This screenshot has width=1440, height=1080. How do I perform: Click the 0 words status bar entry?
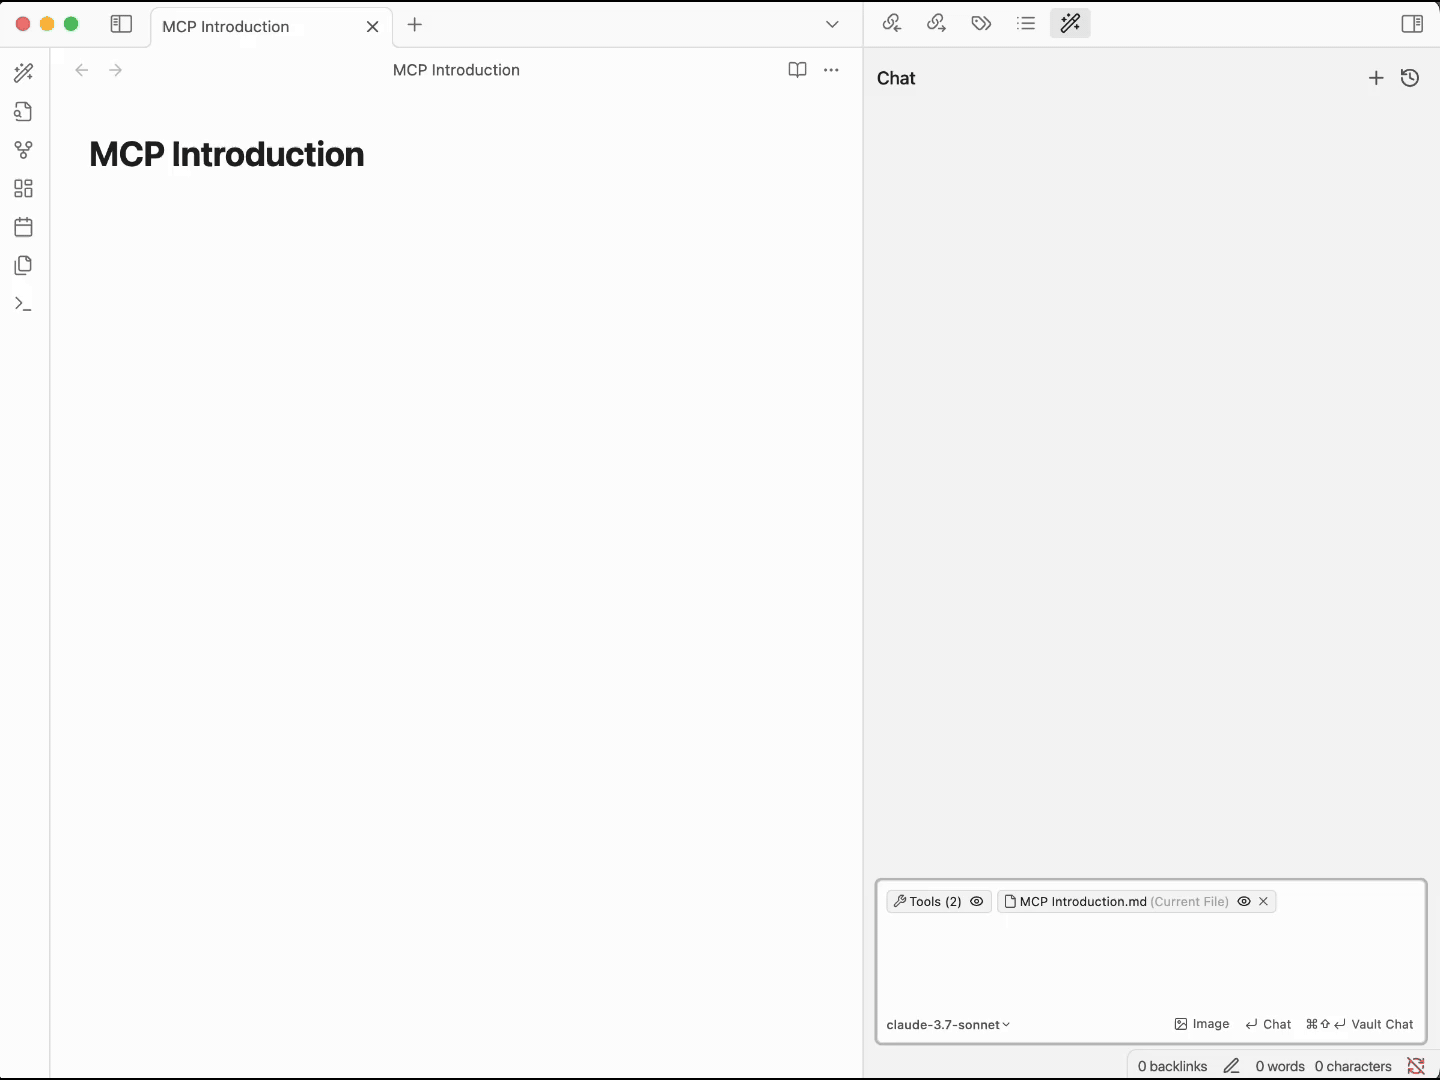coord(1280,1066)
